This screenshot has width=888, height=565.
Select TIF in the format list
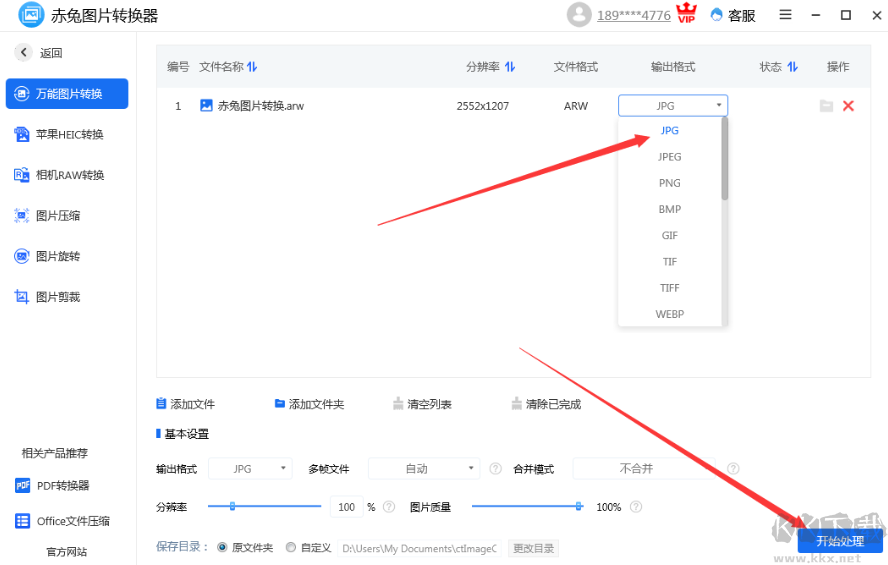tap(669, 262)
